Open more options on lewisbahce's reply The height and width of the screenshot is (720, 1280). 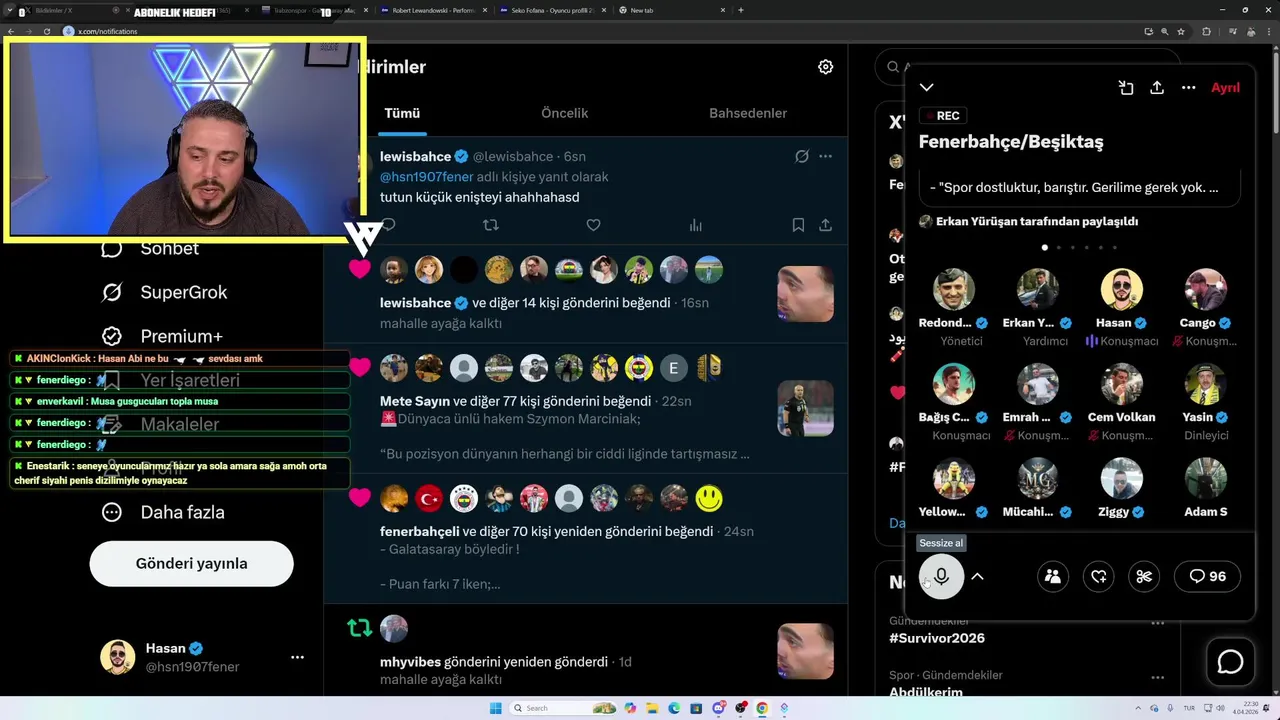point(825,156)
